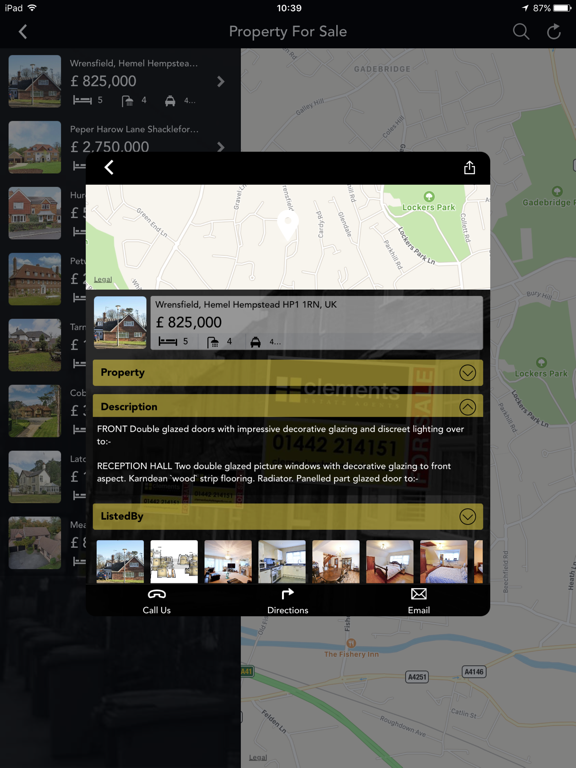Viewport: 576px width, 768px height.
Task: Open the dining room photo thumbnail
Action: click(x=336, y=561)
